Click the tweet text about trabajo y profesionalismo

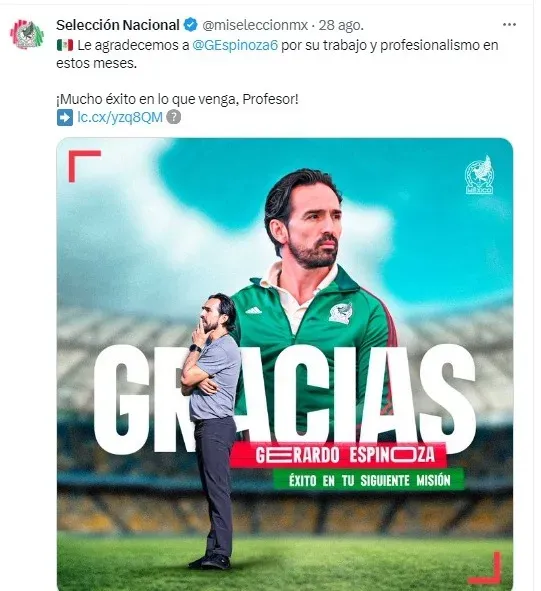(x=277, y=54)
